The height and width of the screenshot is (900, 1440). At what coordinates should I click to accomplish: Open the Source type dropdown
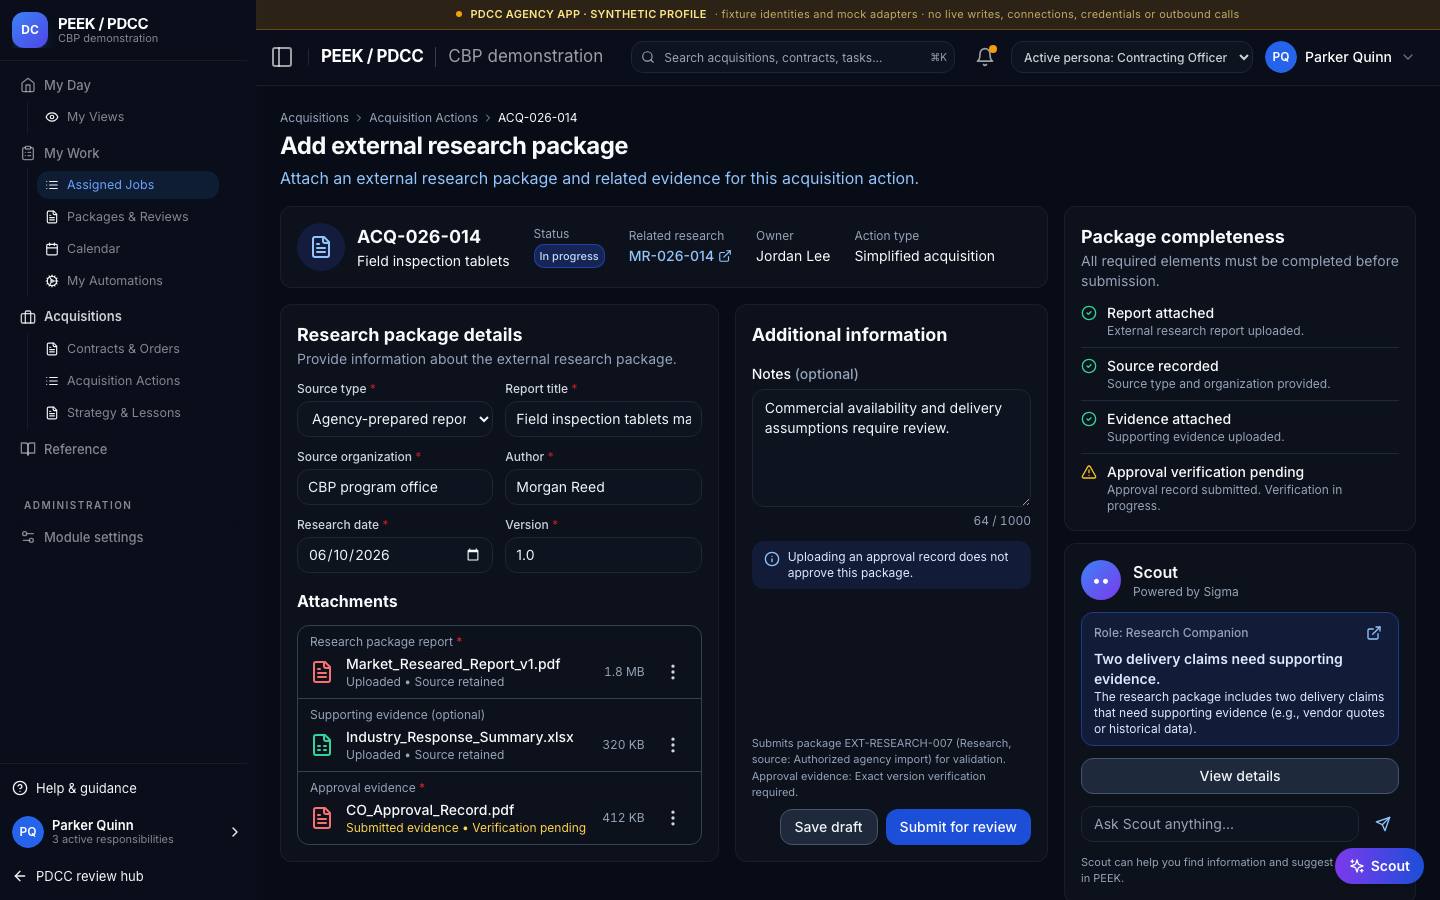[x=394, y=419]
